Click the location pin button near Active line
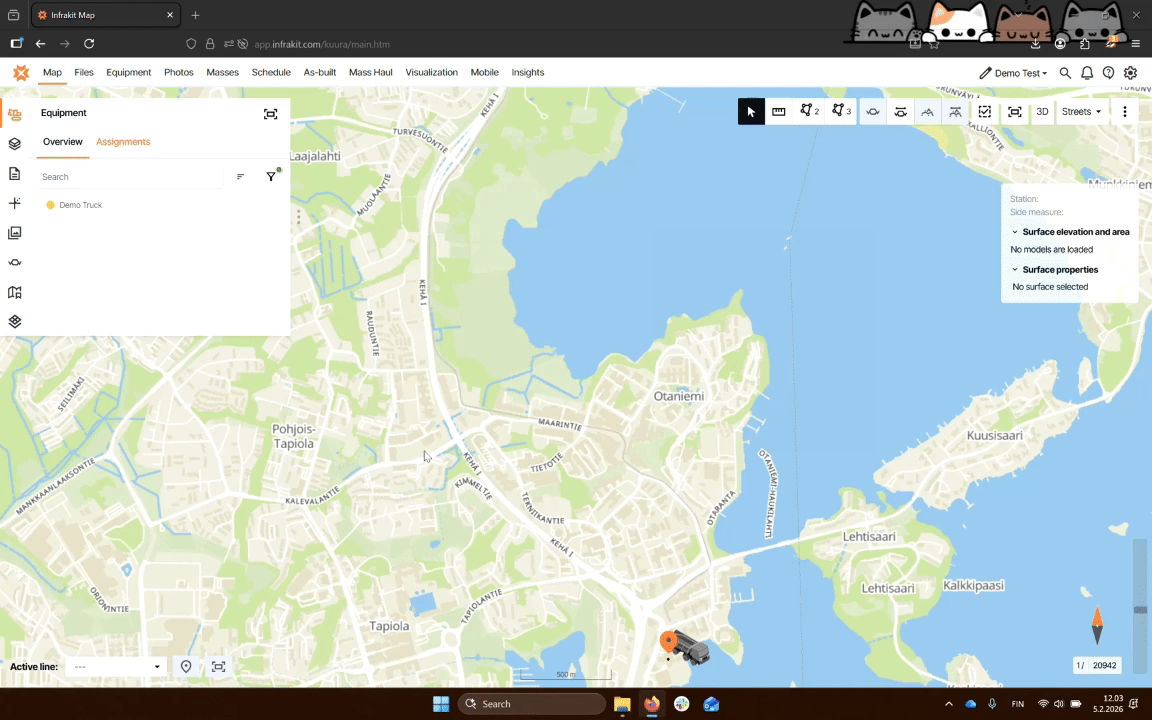1152x720 pixels. pyautogui.click(x=186, y=666)
